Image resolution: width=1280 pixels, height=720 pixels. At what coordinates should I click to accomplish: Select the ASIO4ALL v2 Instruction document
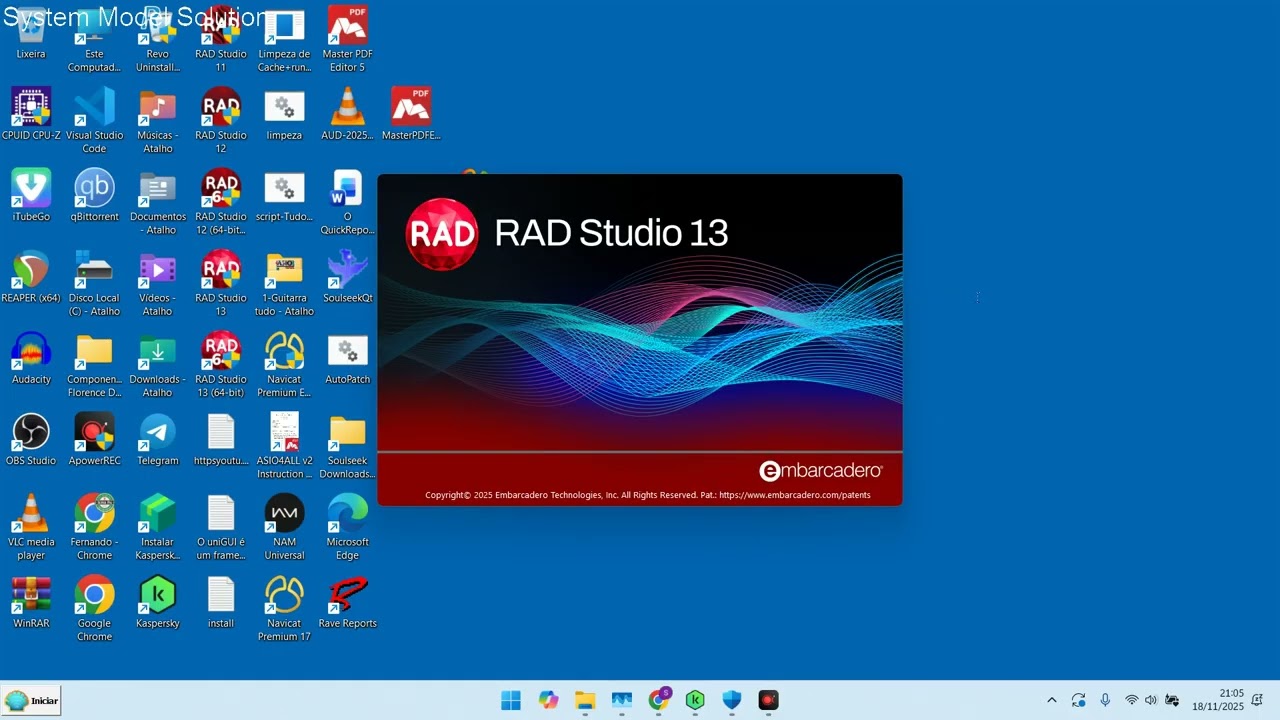click(284, 445)
